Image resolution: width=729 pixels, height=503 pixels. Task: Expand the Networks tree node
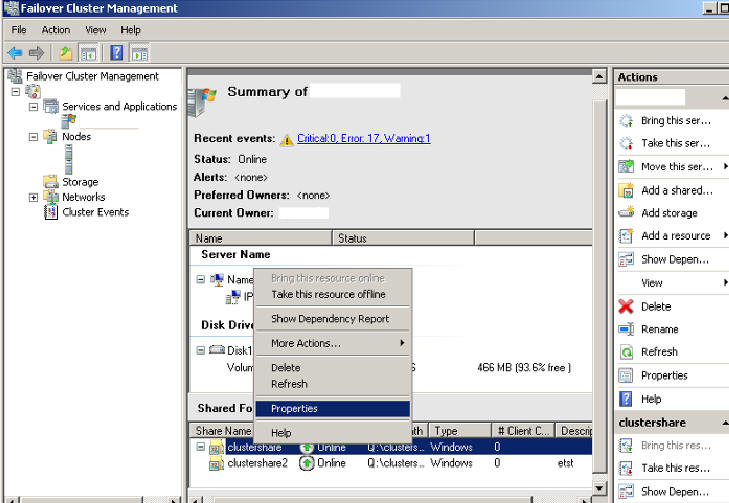click(33, 198)
